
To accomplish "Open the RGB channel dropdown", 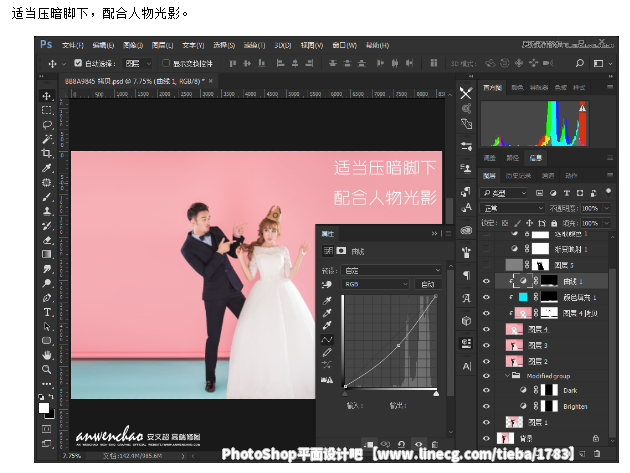I will point(375,284).
